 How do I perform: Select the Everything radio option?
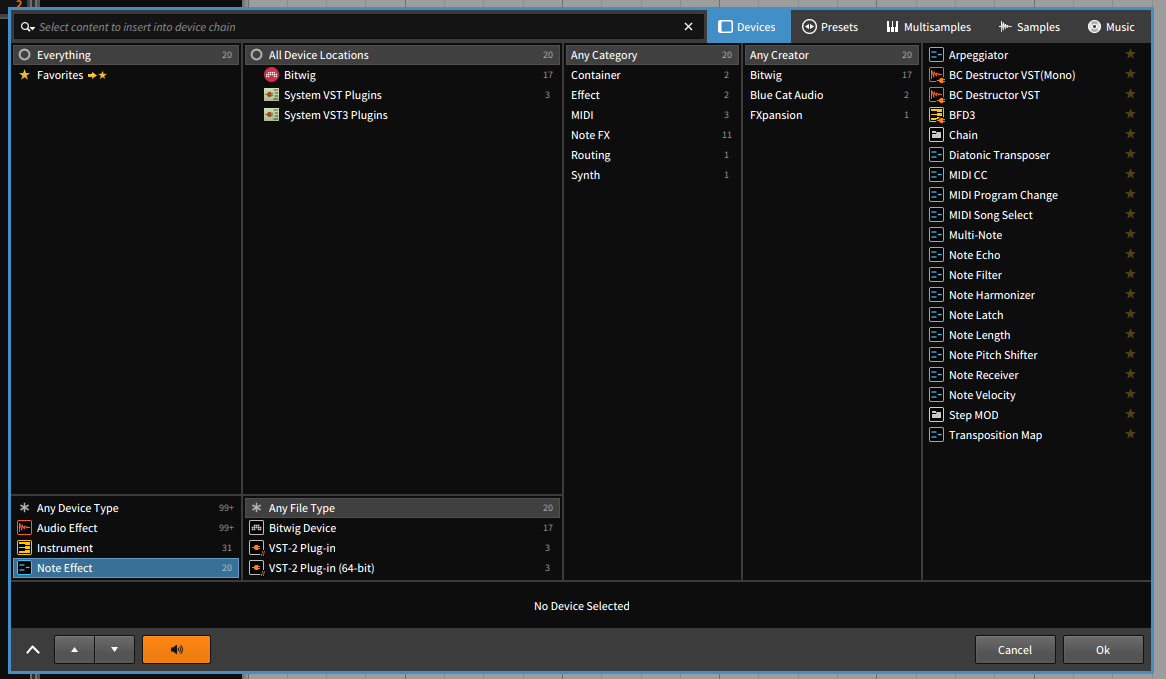(x=25, y=55)
